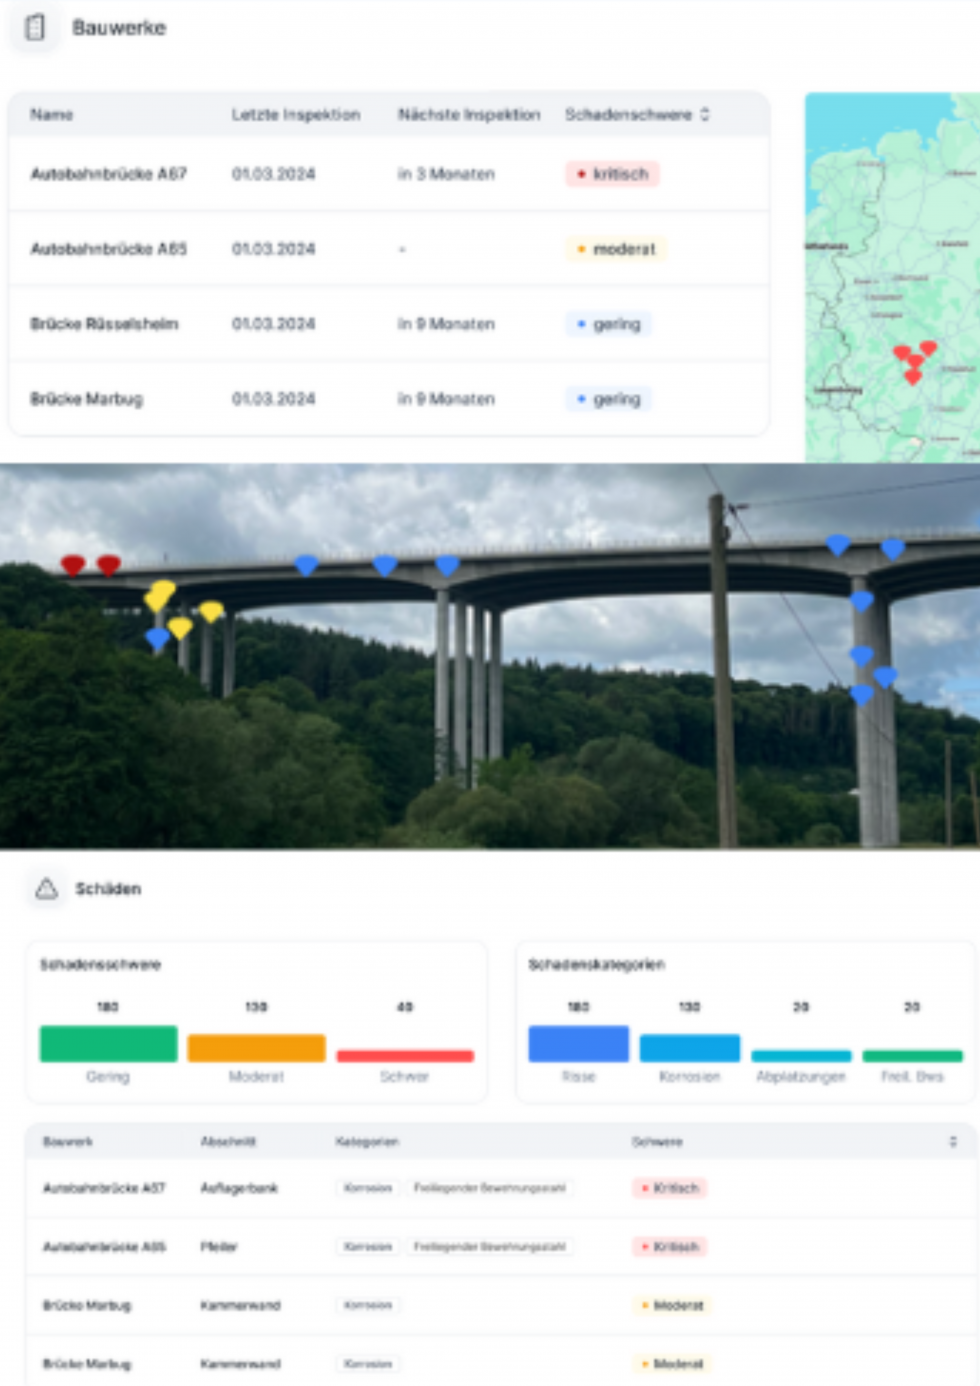980x1386 pixels.
Task: Select the lowest red pin on map
Action: click(912, 376)
